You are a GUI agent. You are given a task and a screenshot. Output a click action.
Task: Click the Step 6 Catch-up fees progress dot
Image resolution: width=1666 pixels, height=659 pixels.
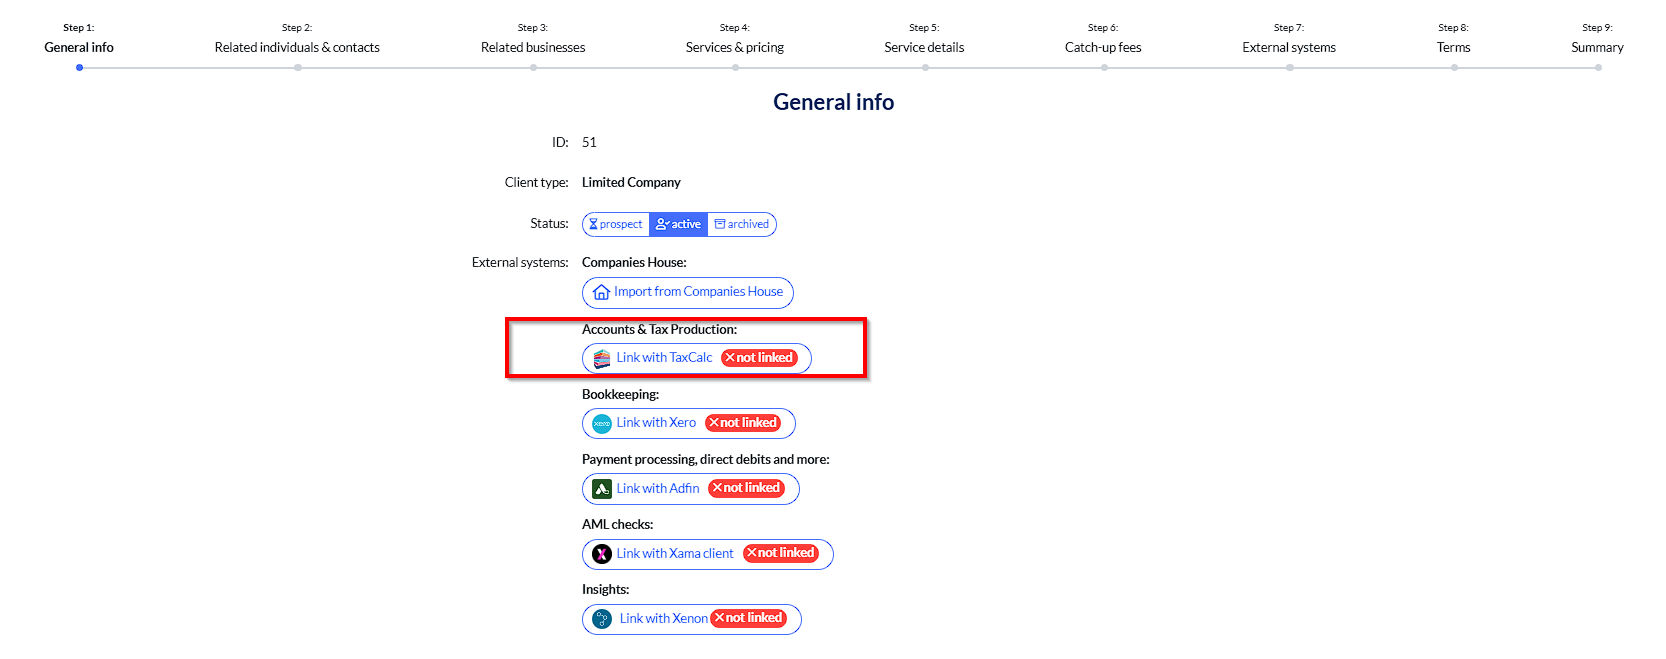pos(1104,68)
